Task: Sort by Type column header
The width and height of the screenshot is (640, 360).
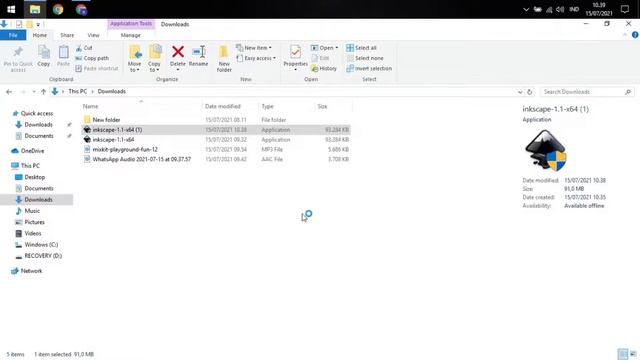Action: click(x=267, y=107)
